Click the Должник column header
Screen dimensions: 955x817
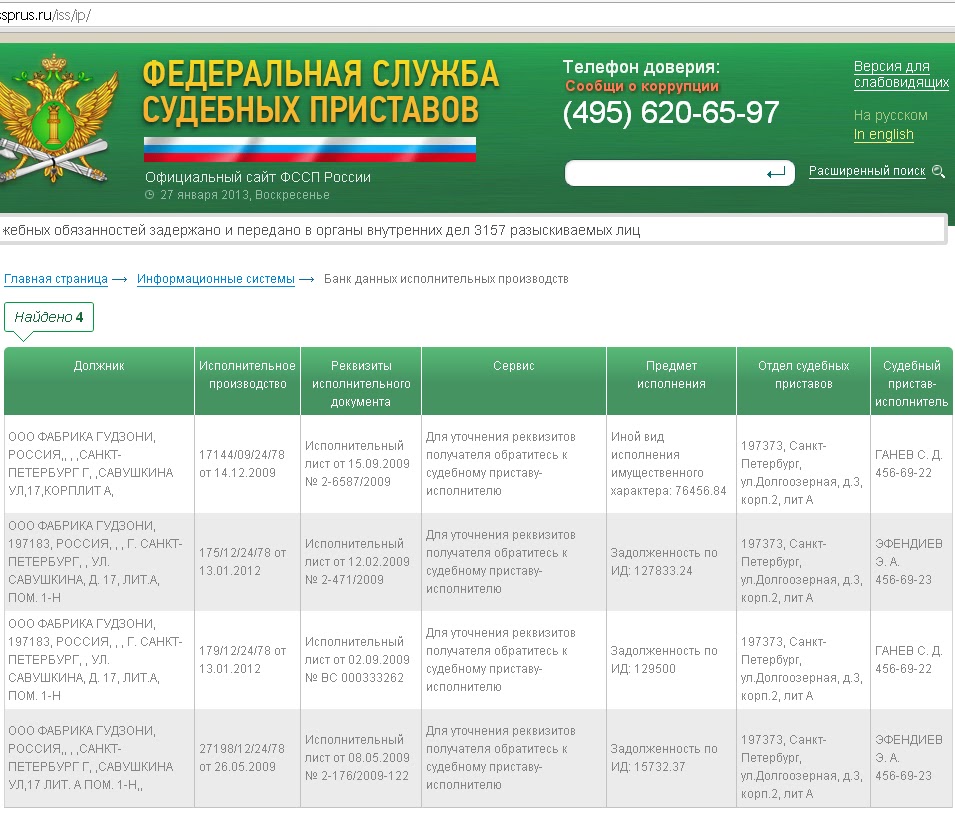pos(99,381)
